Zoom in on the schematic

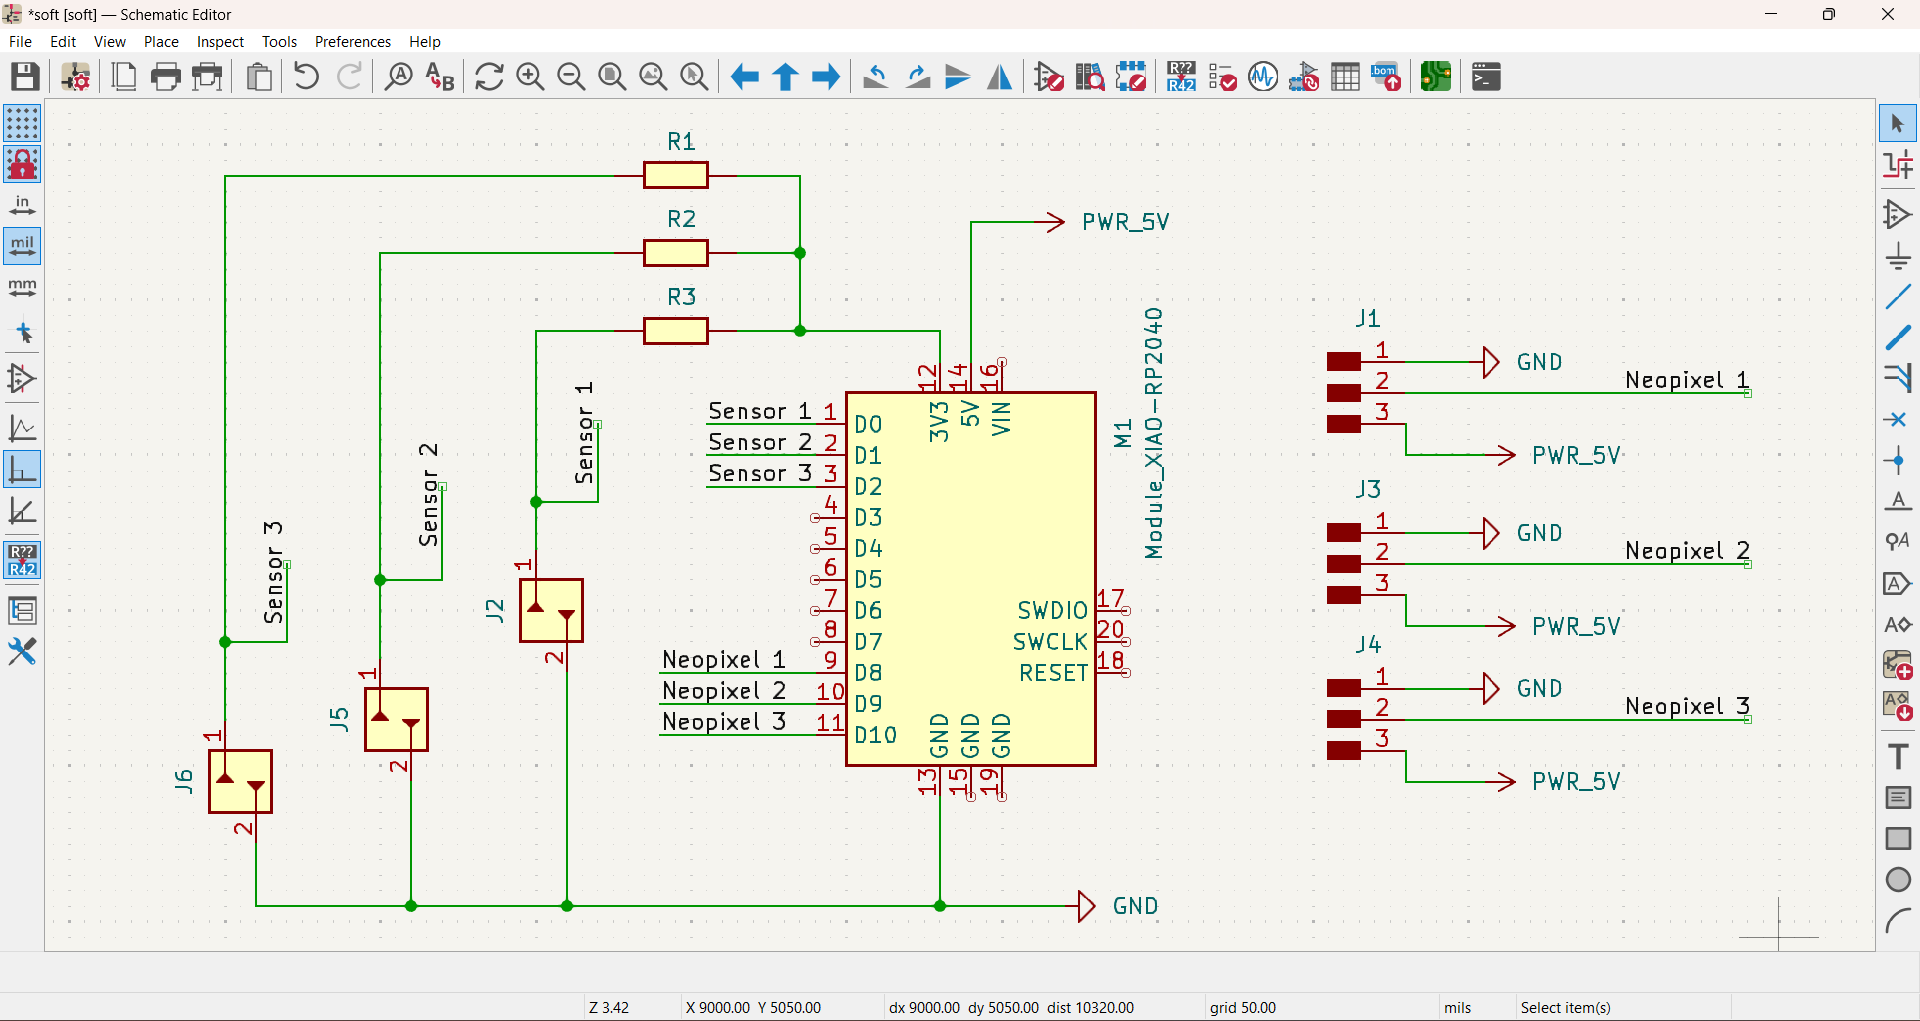530,76
